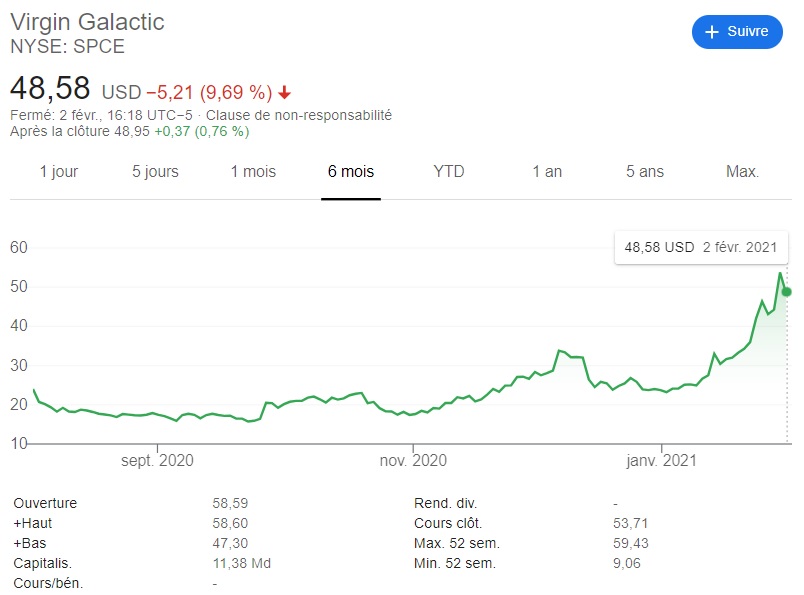The image size is (804, 595).
Task: Click the Virgin Galactic company title
Action: click(87, 22)
